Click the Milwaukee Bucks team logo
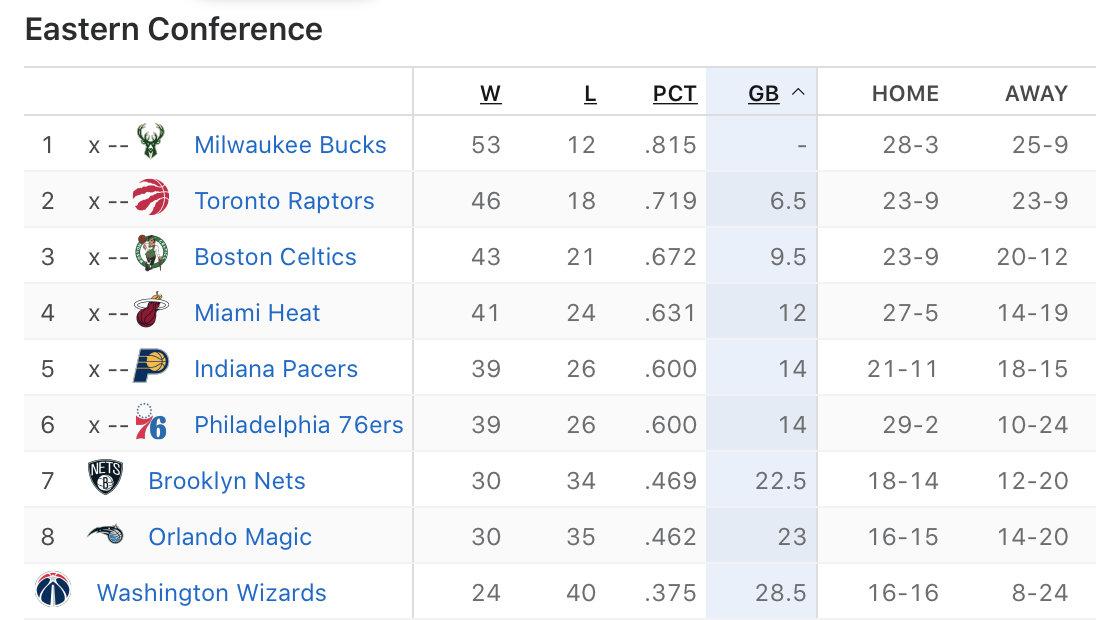This screenshot has width=1096, height=620. click(150, 141)
